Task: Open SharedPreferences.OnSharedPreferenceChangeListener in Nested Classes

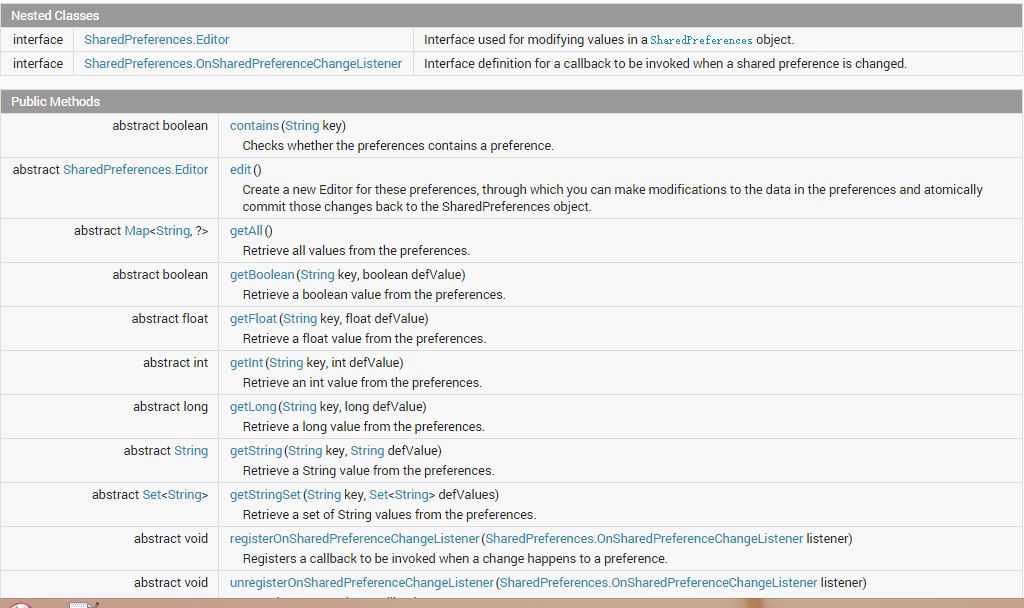Action: (x=243, y=64)
